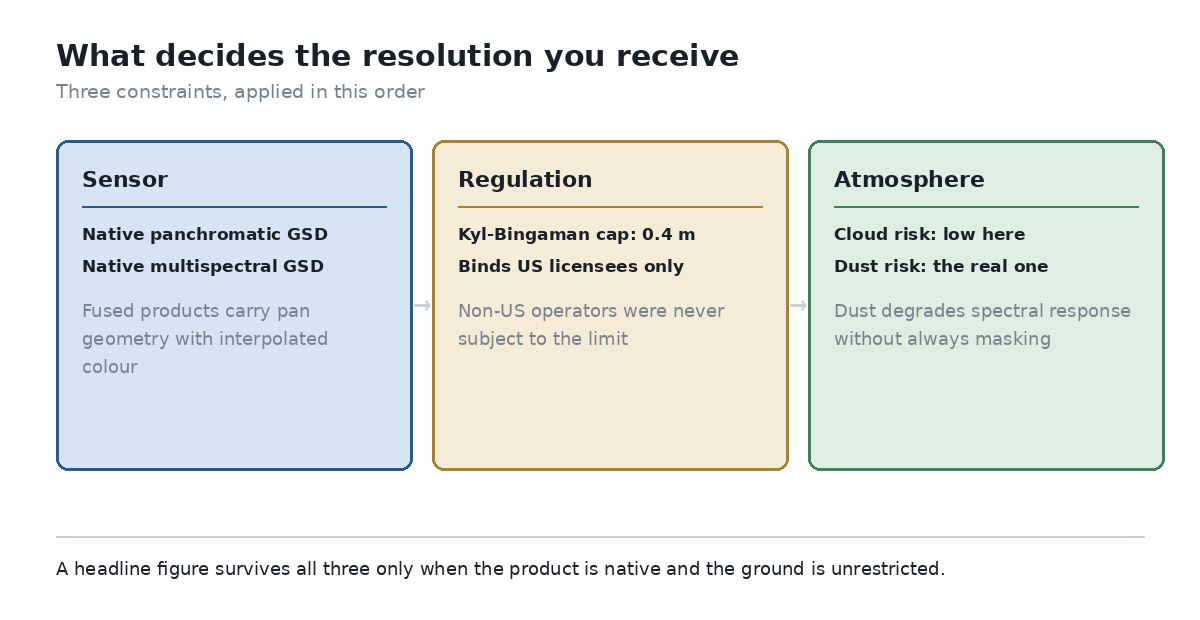Click 'Native multispectral GSD' line
Image resolution: width=1200 pixels, height=620 pixels.
tap(203, 267)
